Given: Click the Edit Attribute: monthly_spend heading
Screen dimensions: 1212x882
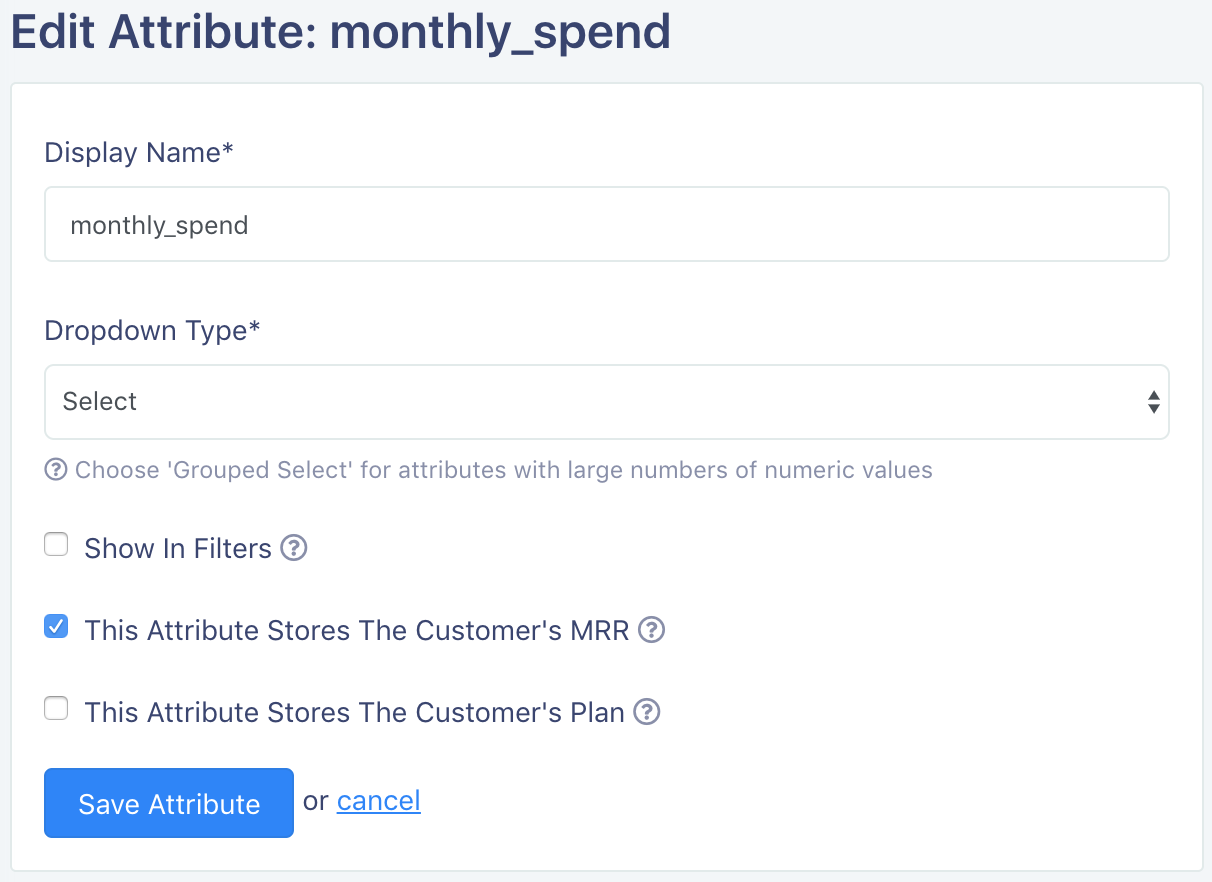Looking at the screenshot, I should 341,33.
